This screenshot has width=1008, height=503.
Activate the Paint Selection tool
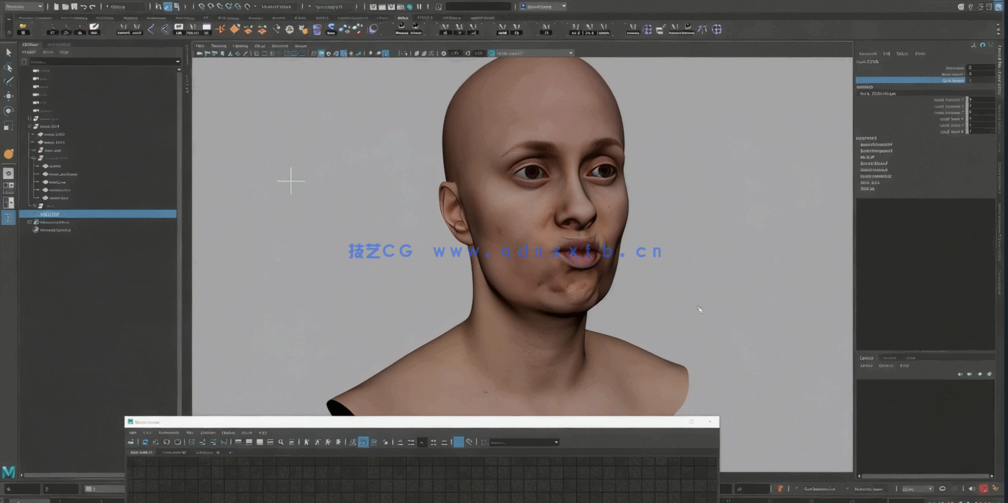(x=8, y=81)
